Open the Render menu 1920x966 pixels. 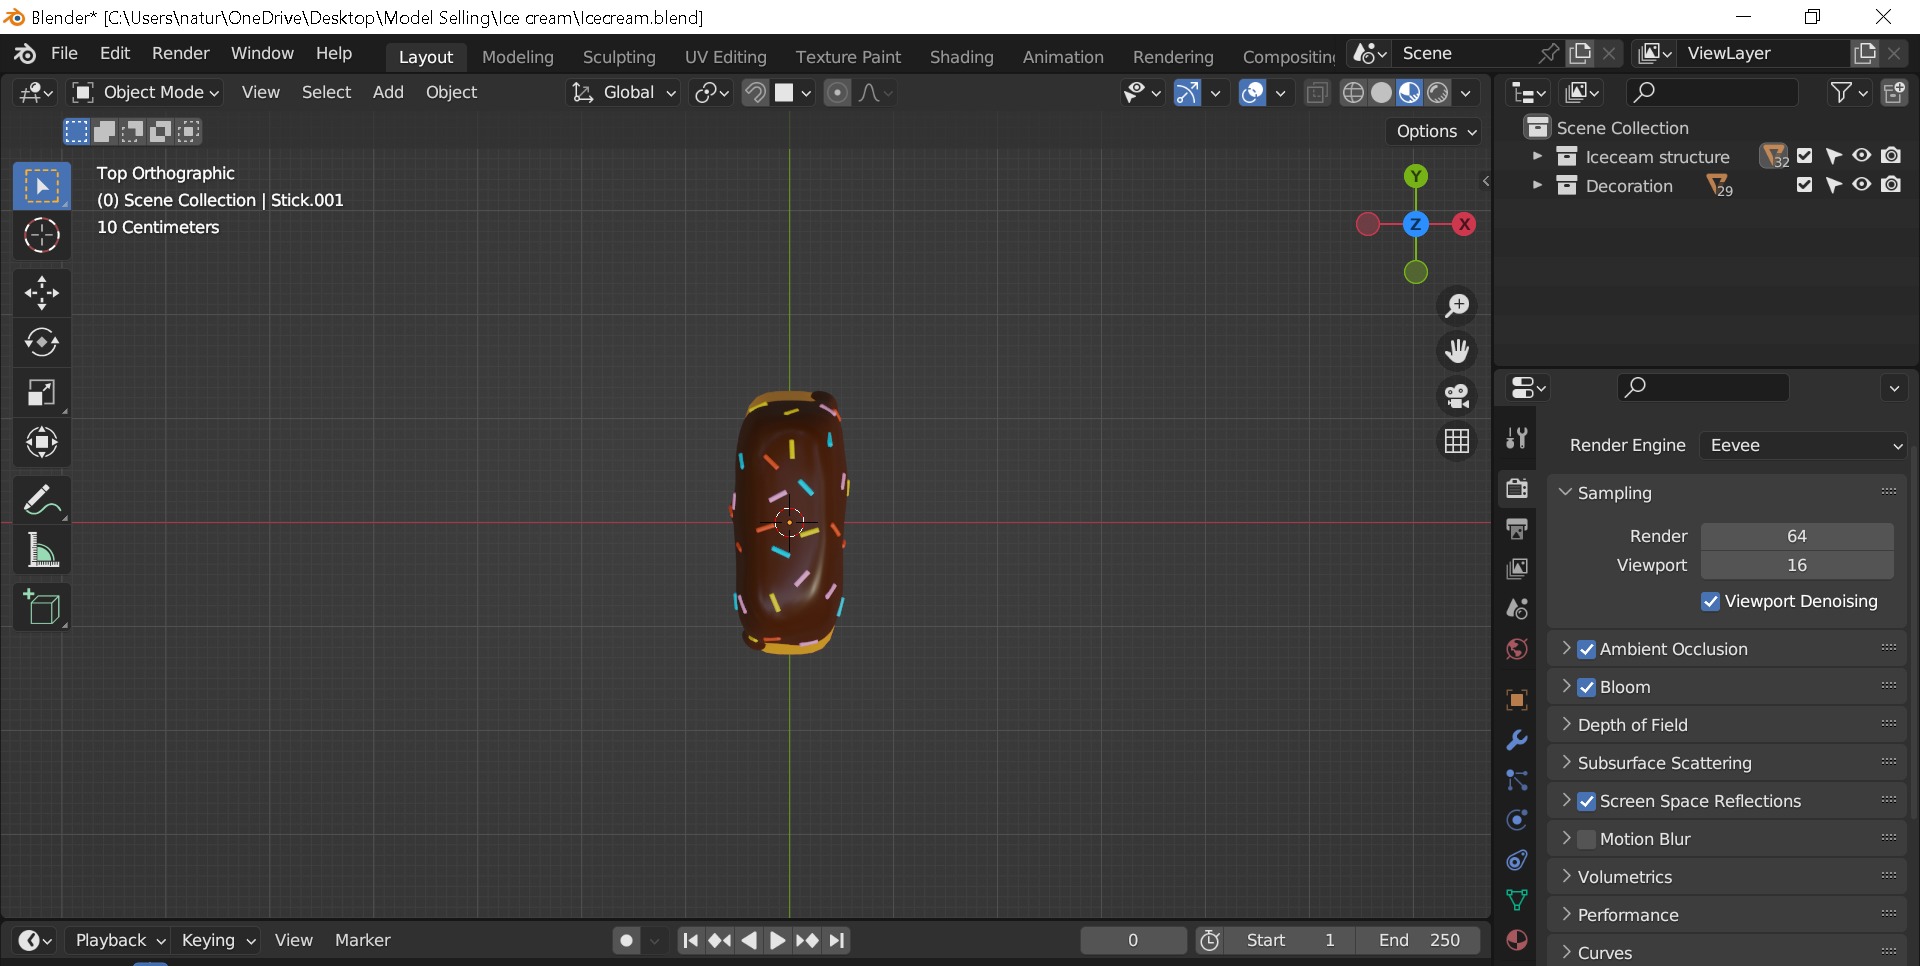click(x=180, y=54)
